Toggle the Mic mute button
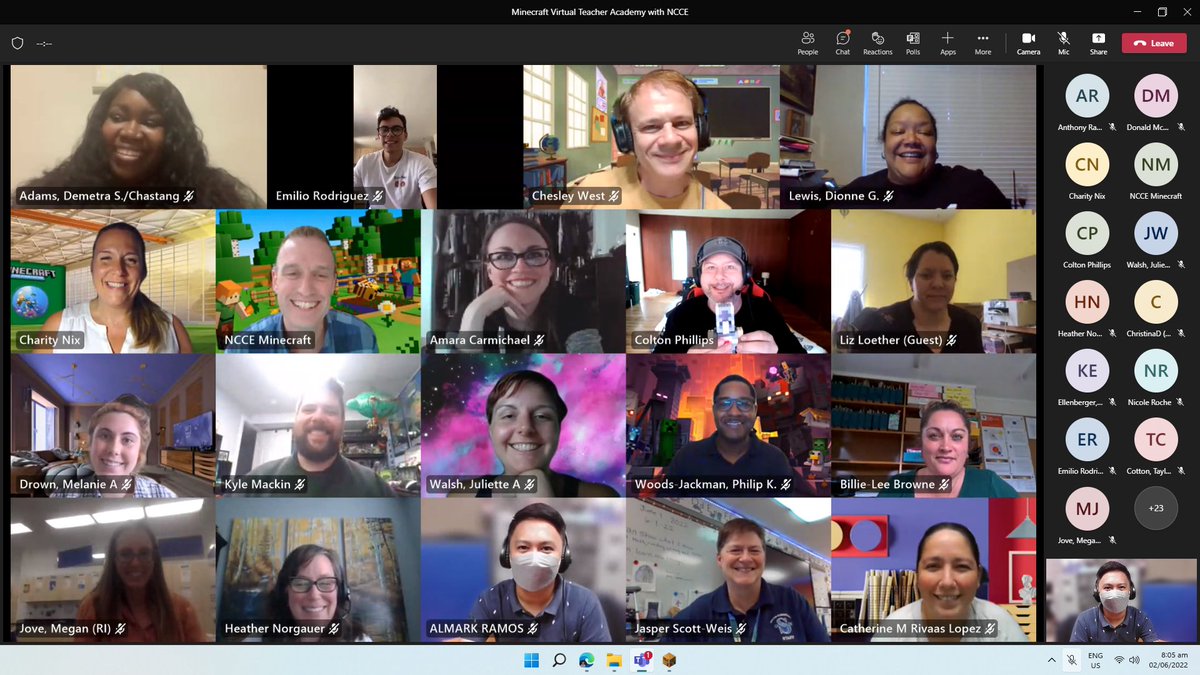The height and width of the screenshot is (675, 1200). click(1064, 43)
